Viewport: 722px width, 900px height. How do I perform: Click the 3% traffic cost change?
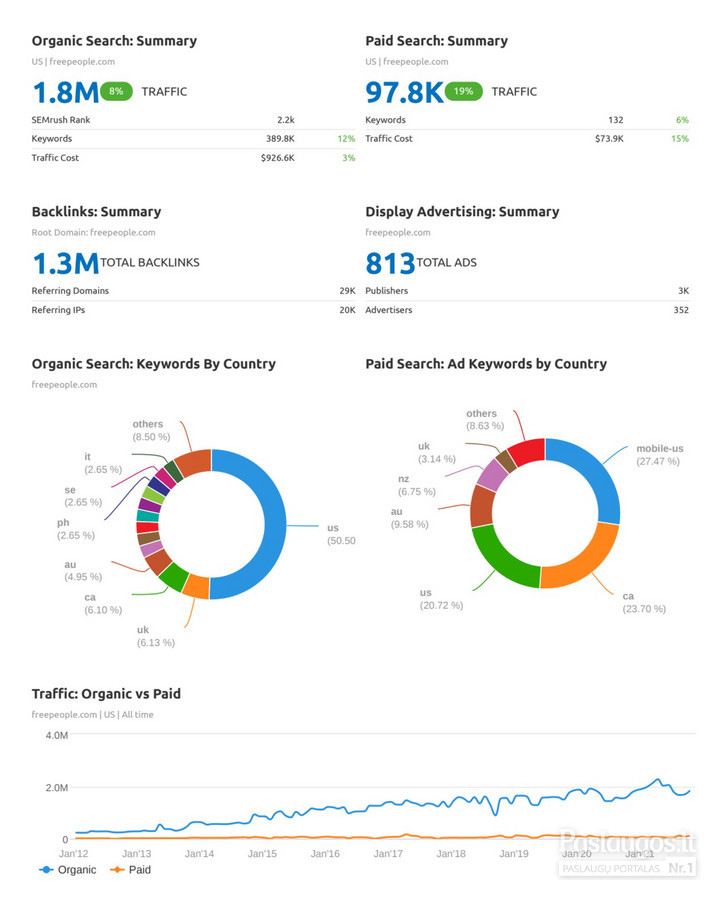[x=349, y=158]
